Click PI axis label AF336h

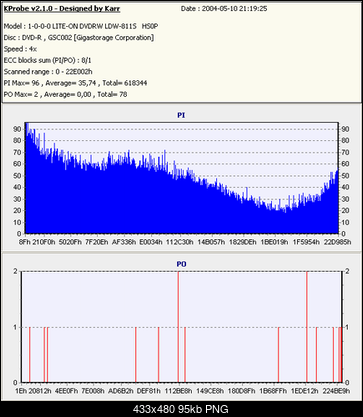coord(124,242)
